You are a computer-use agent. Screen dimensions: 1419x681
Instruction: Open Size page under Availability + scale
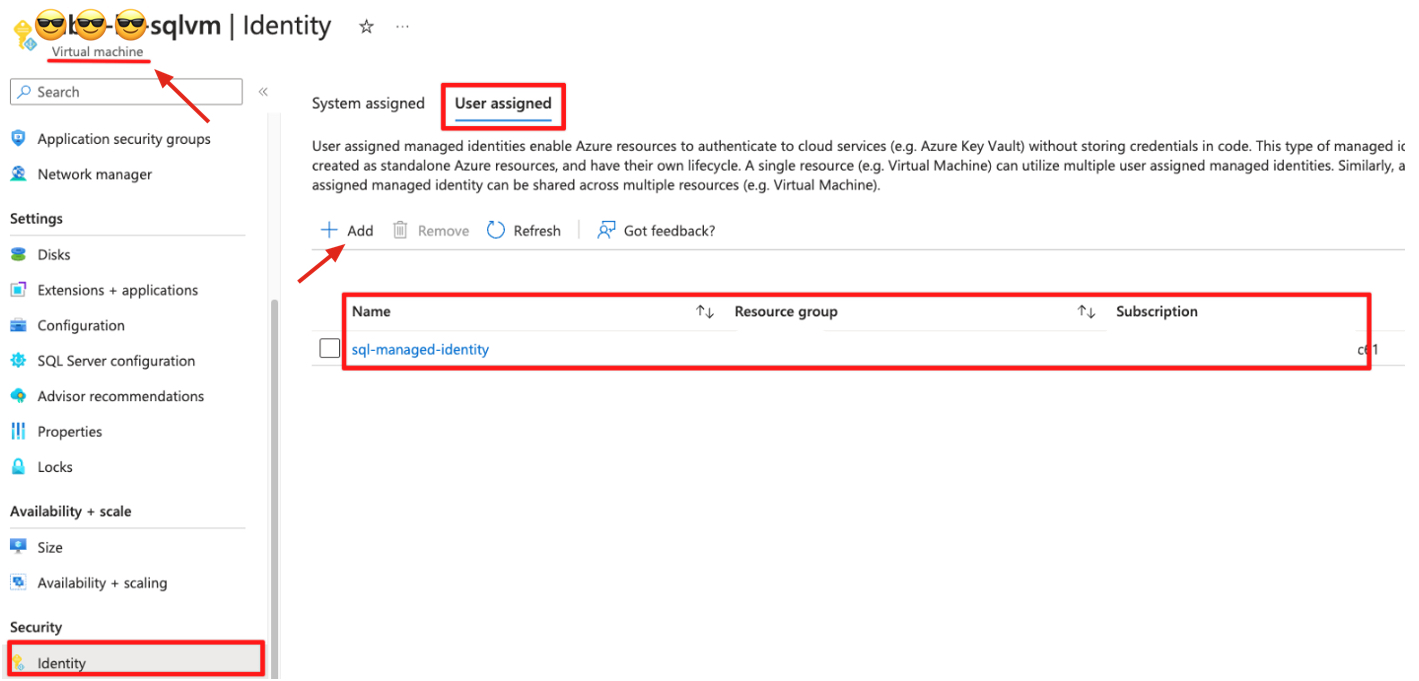tap(50, 548)
